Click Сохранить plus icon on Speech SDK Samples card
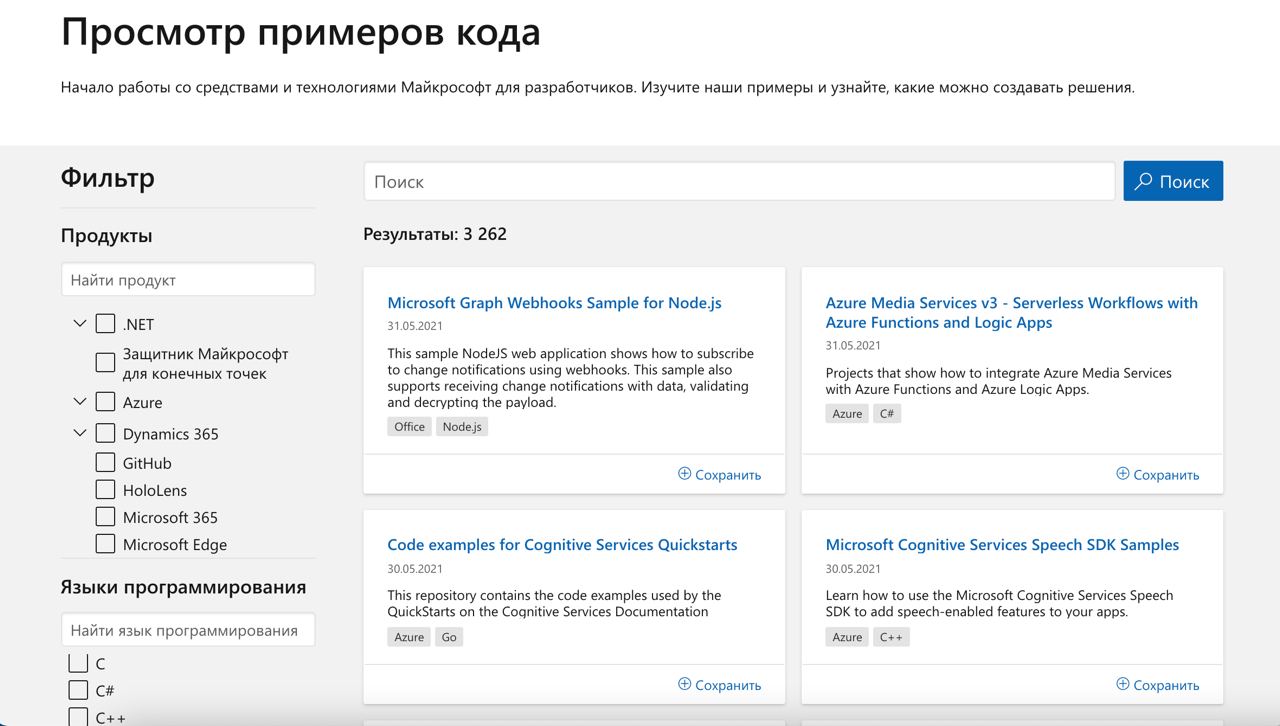Image resolution: width=1280 pixels, height=726 pixels. [x=1123, y=684]
